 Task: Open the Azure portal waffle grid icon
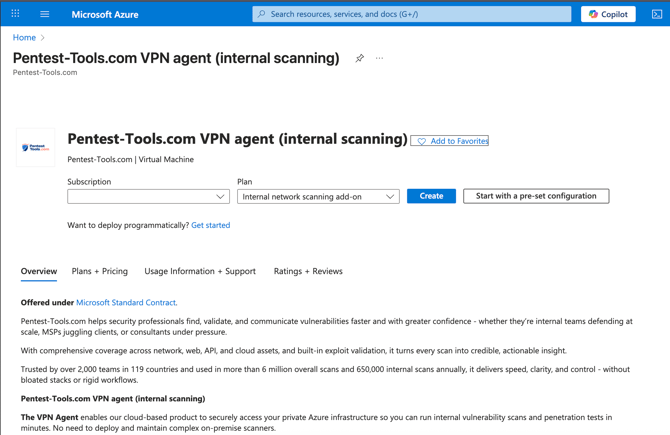(x=15, y=14)
